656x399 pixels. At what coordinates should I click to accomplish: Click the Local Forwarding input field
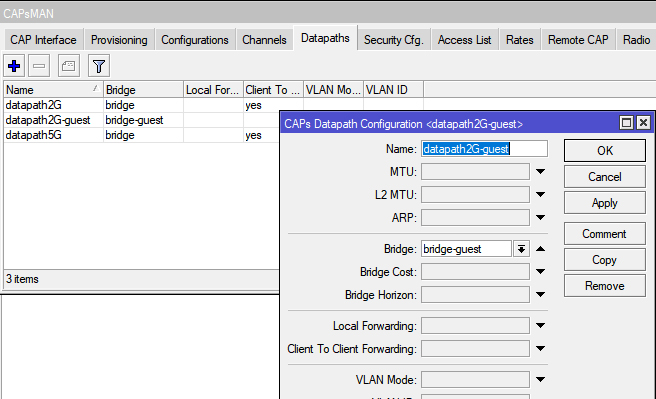pos(475,325)
